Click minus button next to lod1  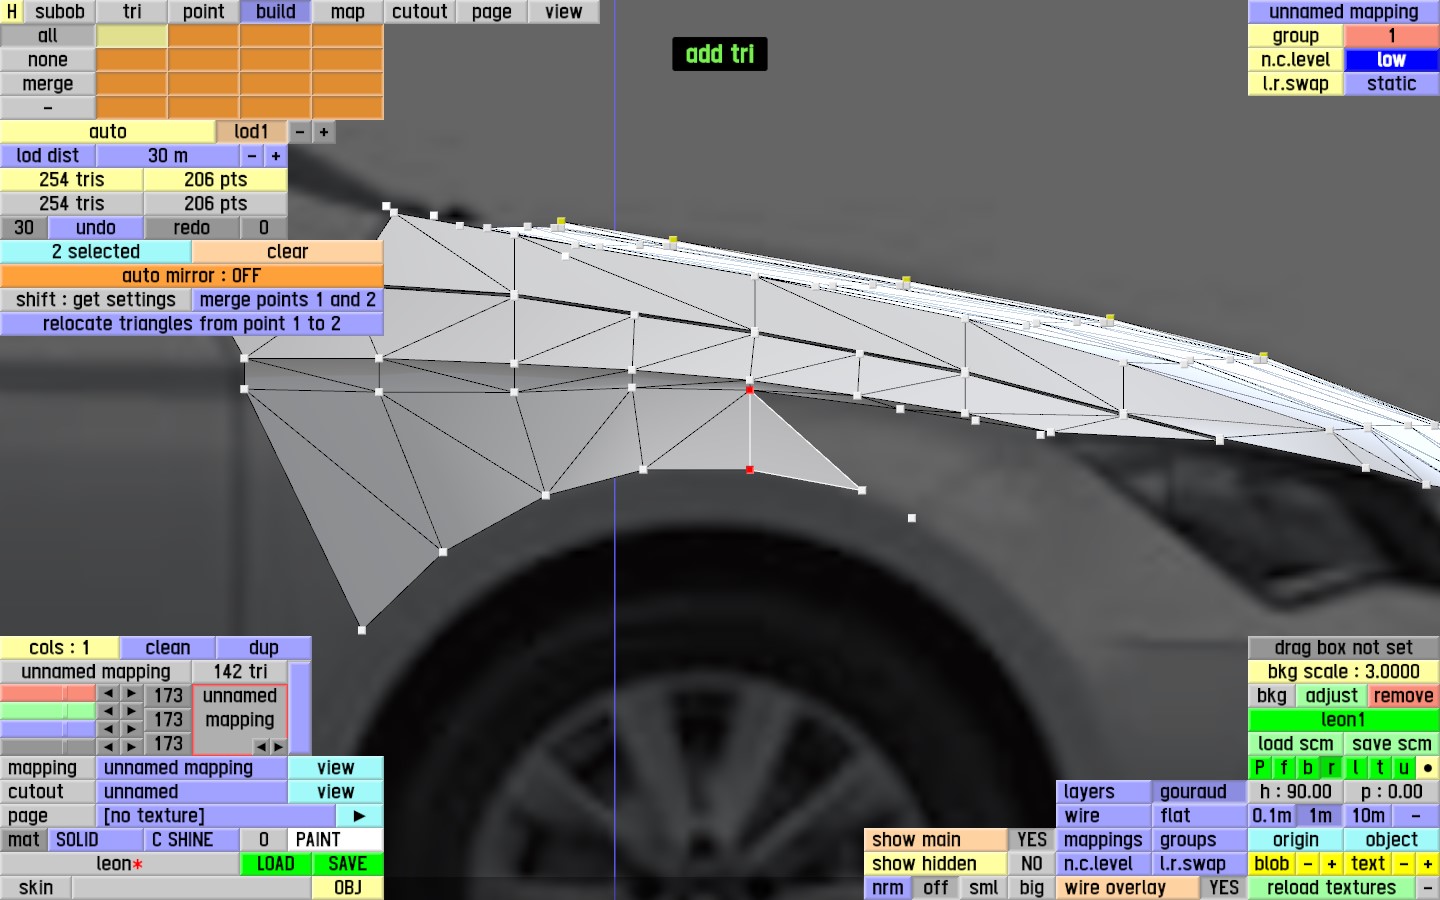coord(300,132)
